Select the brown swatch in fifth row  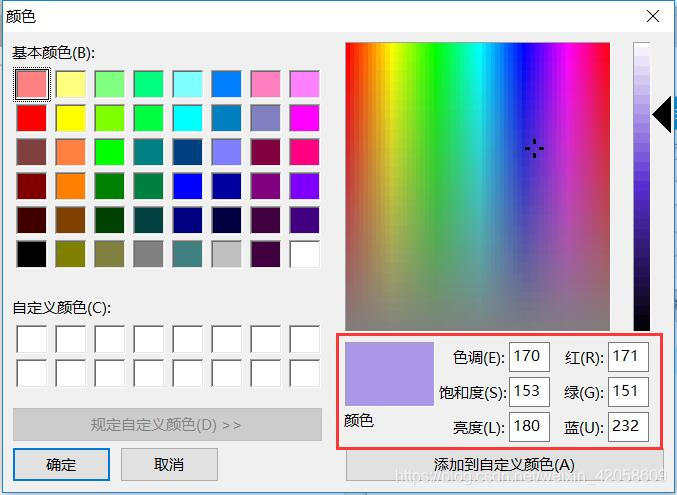[x=71, y=220]
